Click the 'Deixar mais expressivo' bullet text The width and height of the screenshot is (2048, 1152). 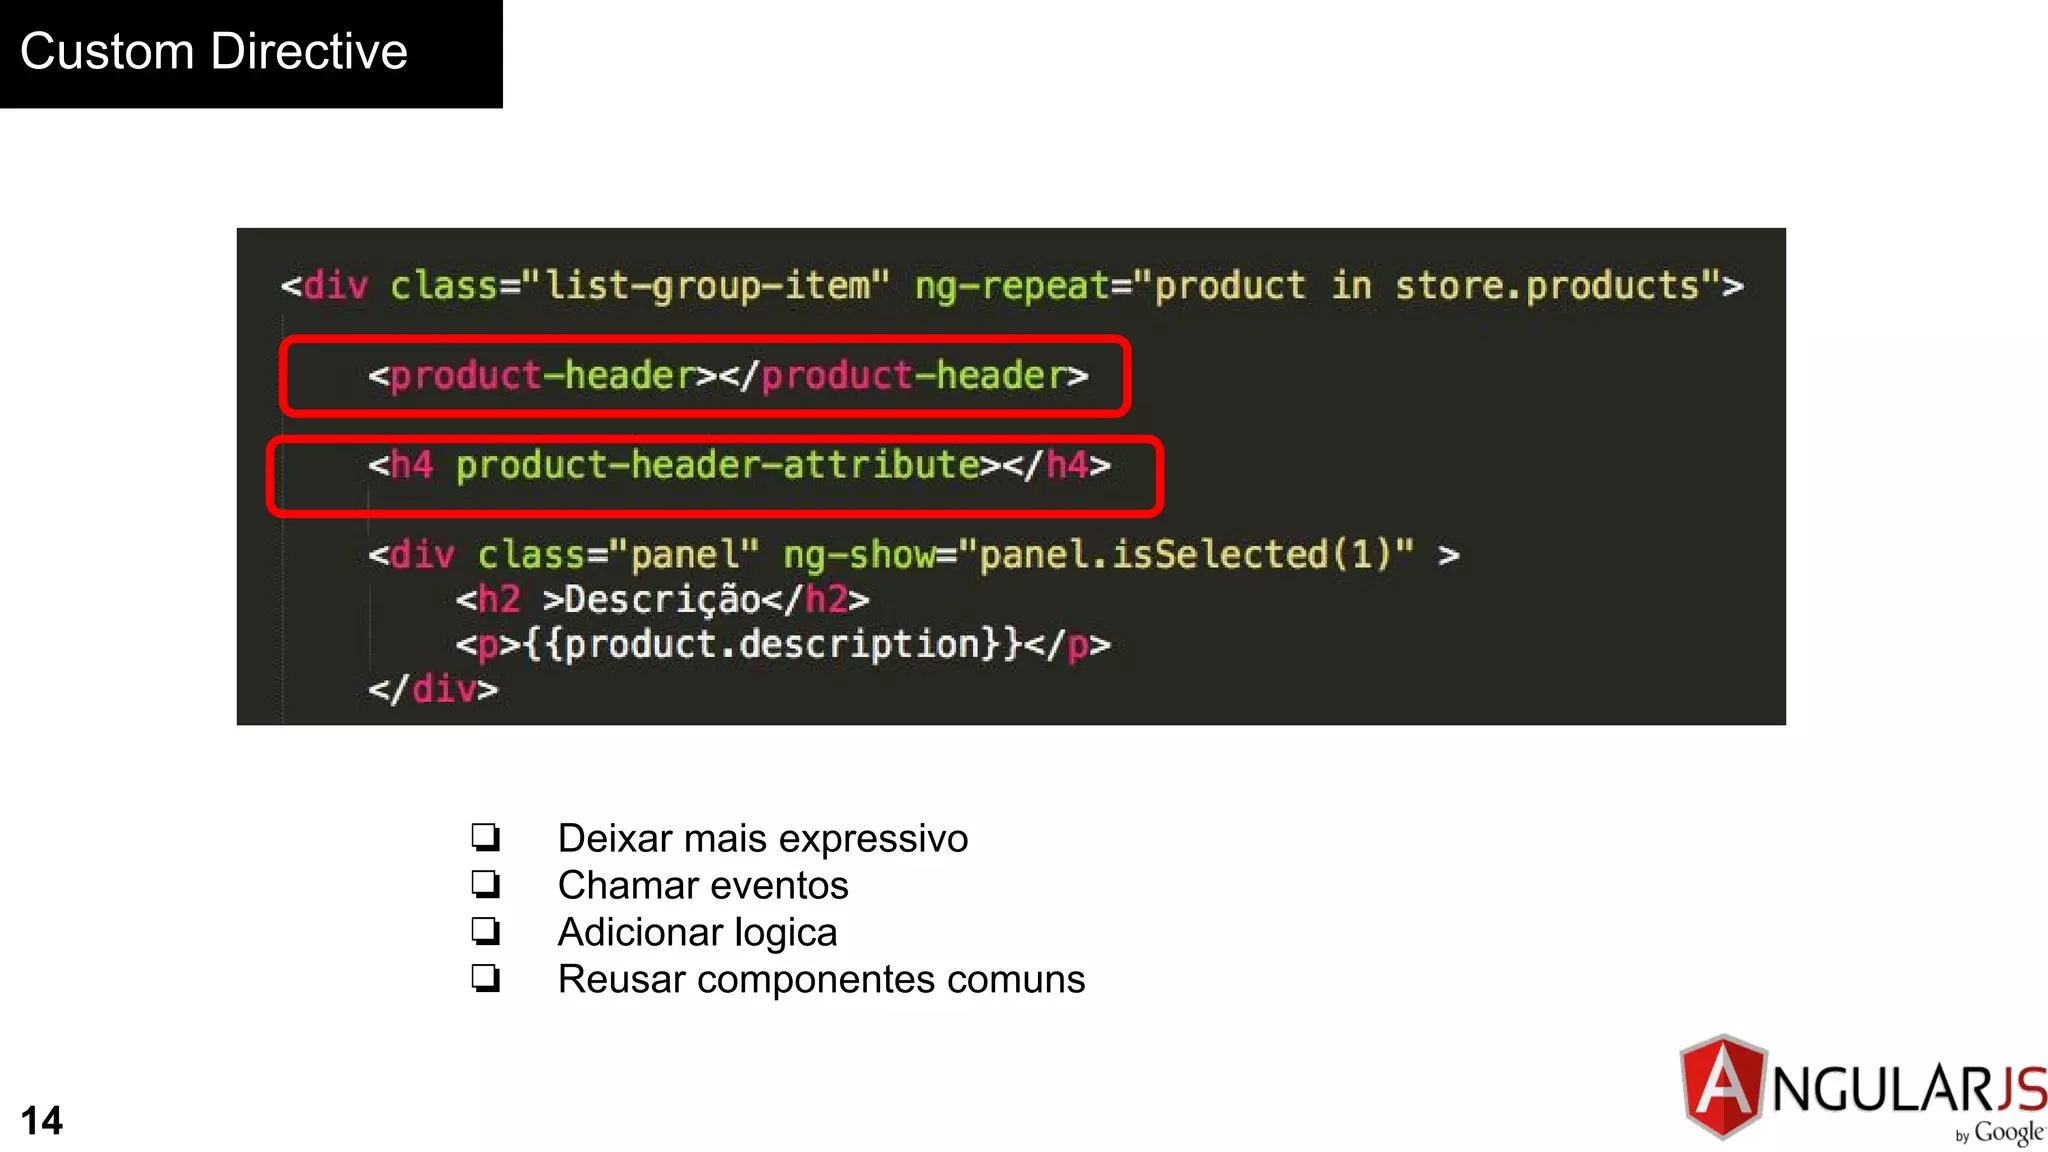tap(763, 838)
